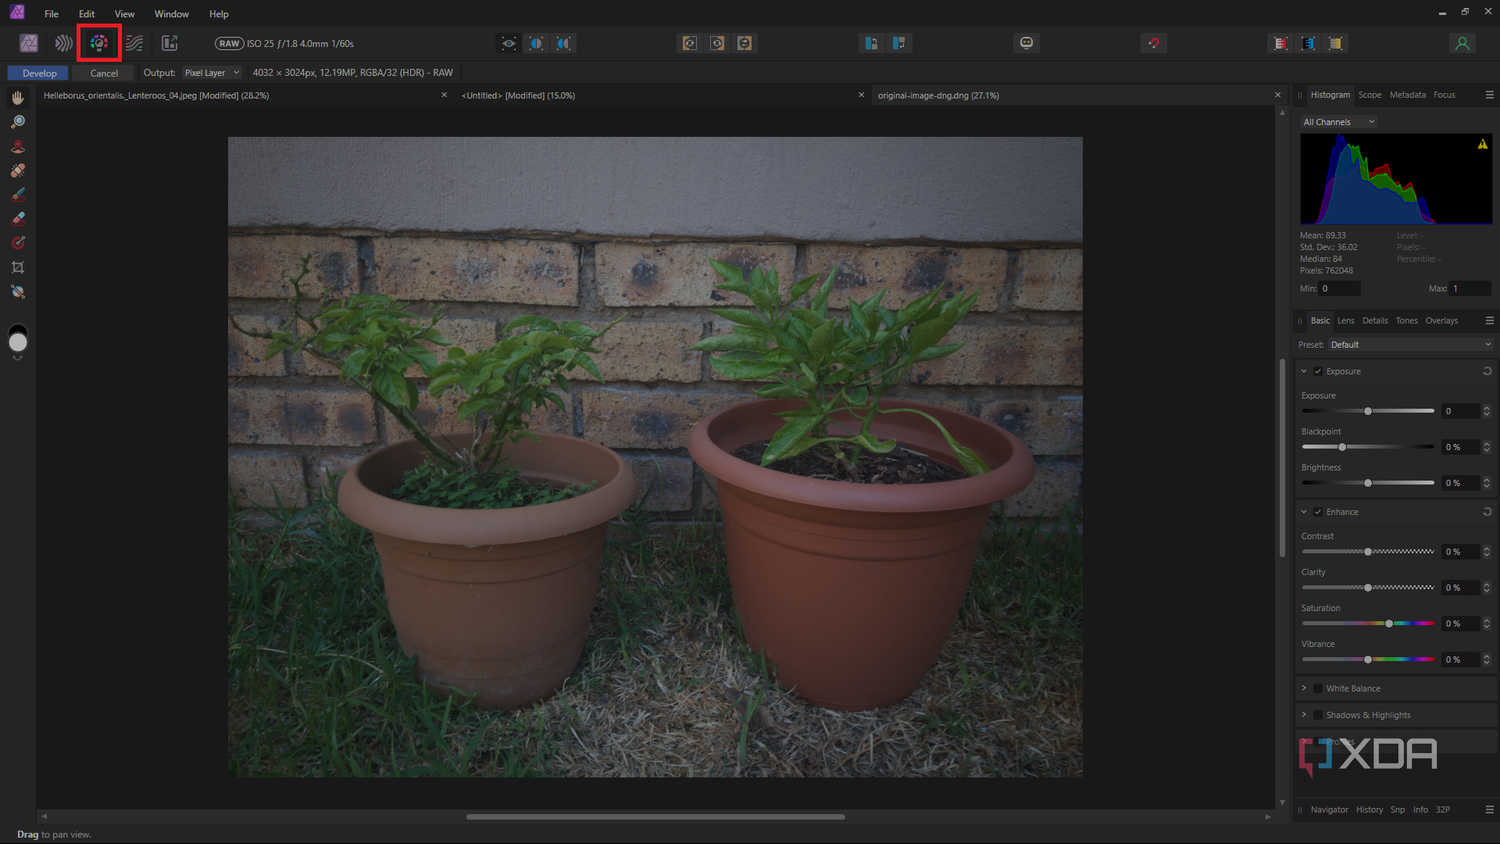Viewport: 1500px width, 844px height.
Task: Open the Edit menu
Action: coord(87,14)
